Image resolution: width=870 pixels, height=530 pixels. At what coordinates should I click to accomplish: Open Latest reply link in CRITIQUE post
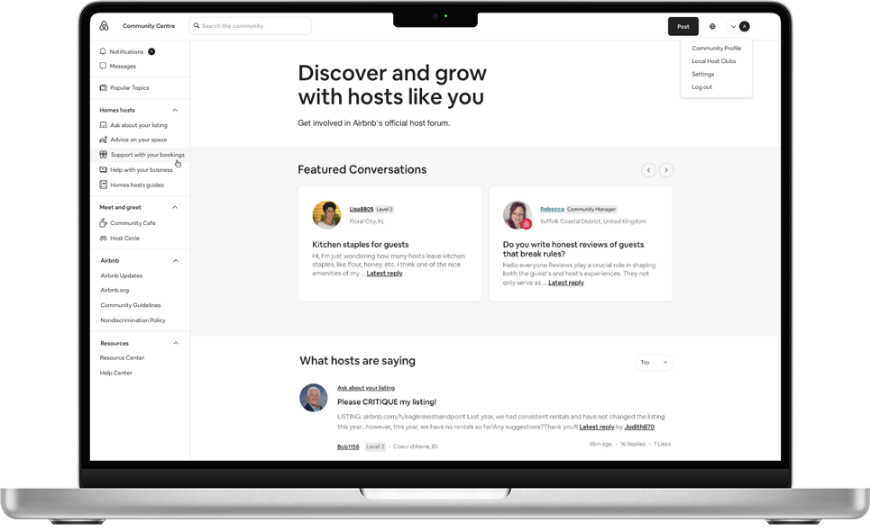pos(596,427)
